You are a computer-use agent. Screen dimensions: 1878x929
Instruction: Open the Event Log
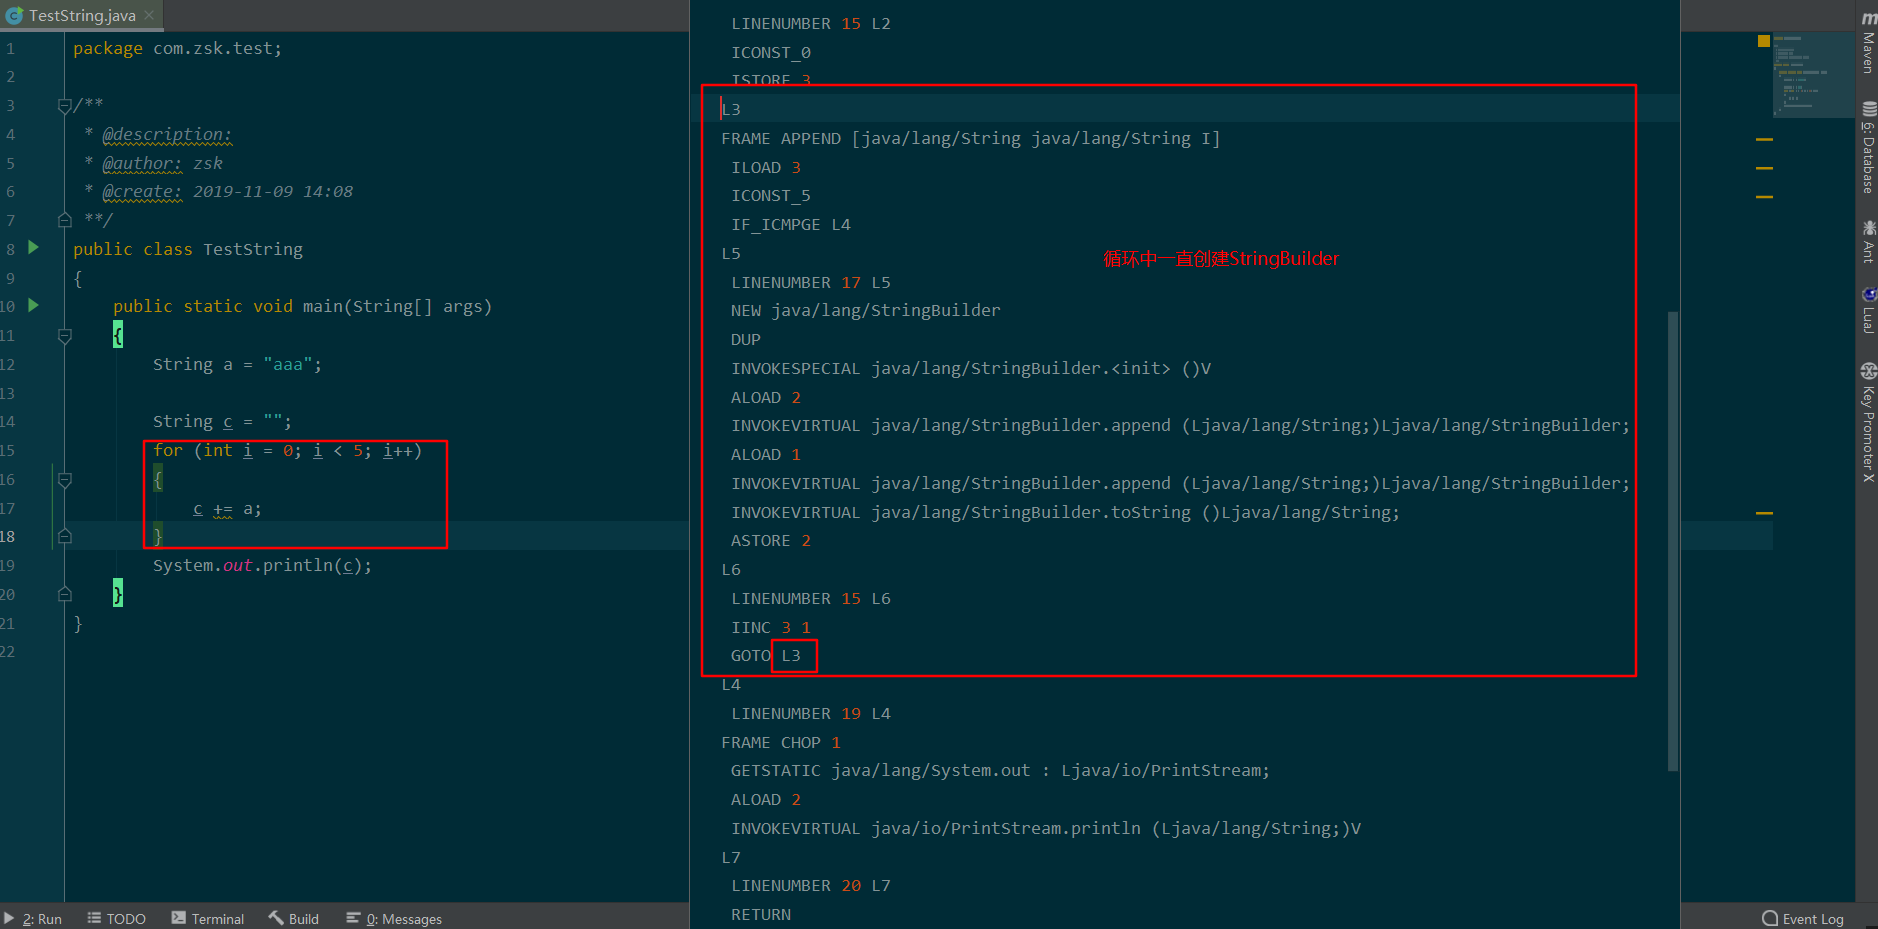pos(1803,918)
